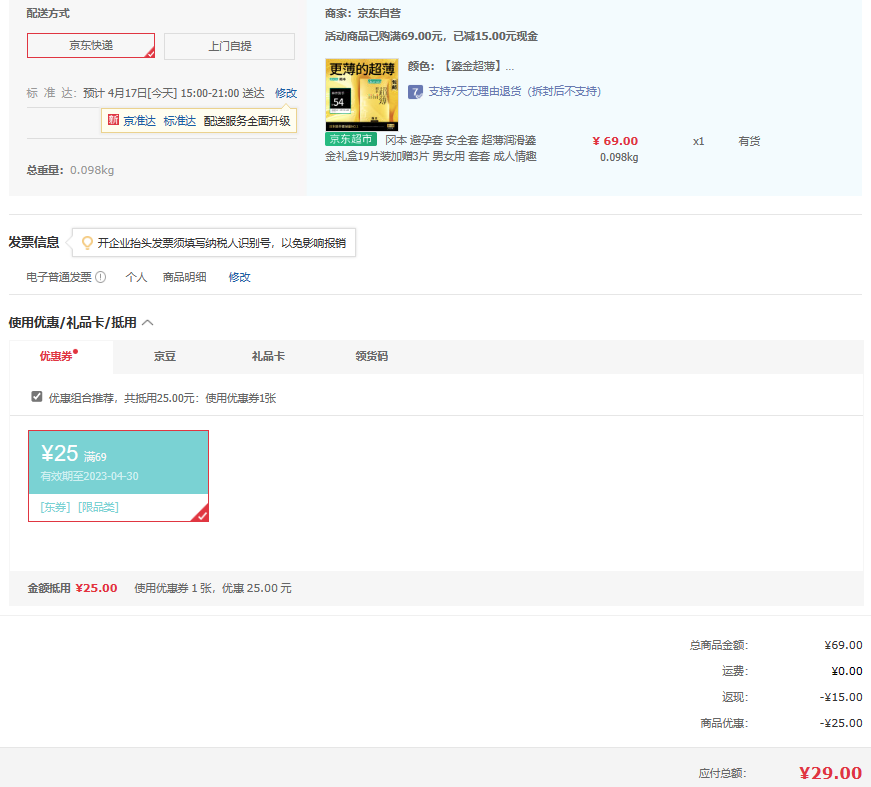Click the 个人 invoice title text

tap(136, 277)
